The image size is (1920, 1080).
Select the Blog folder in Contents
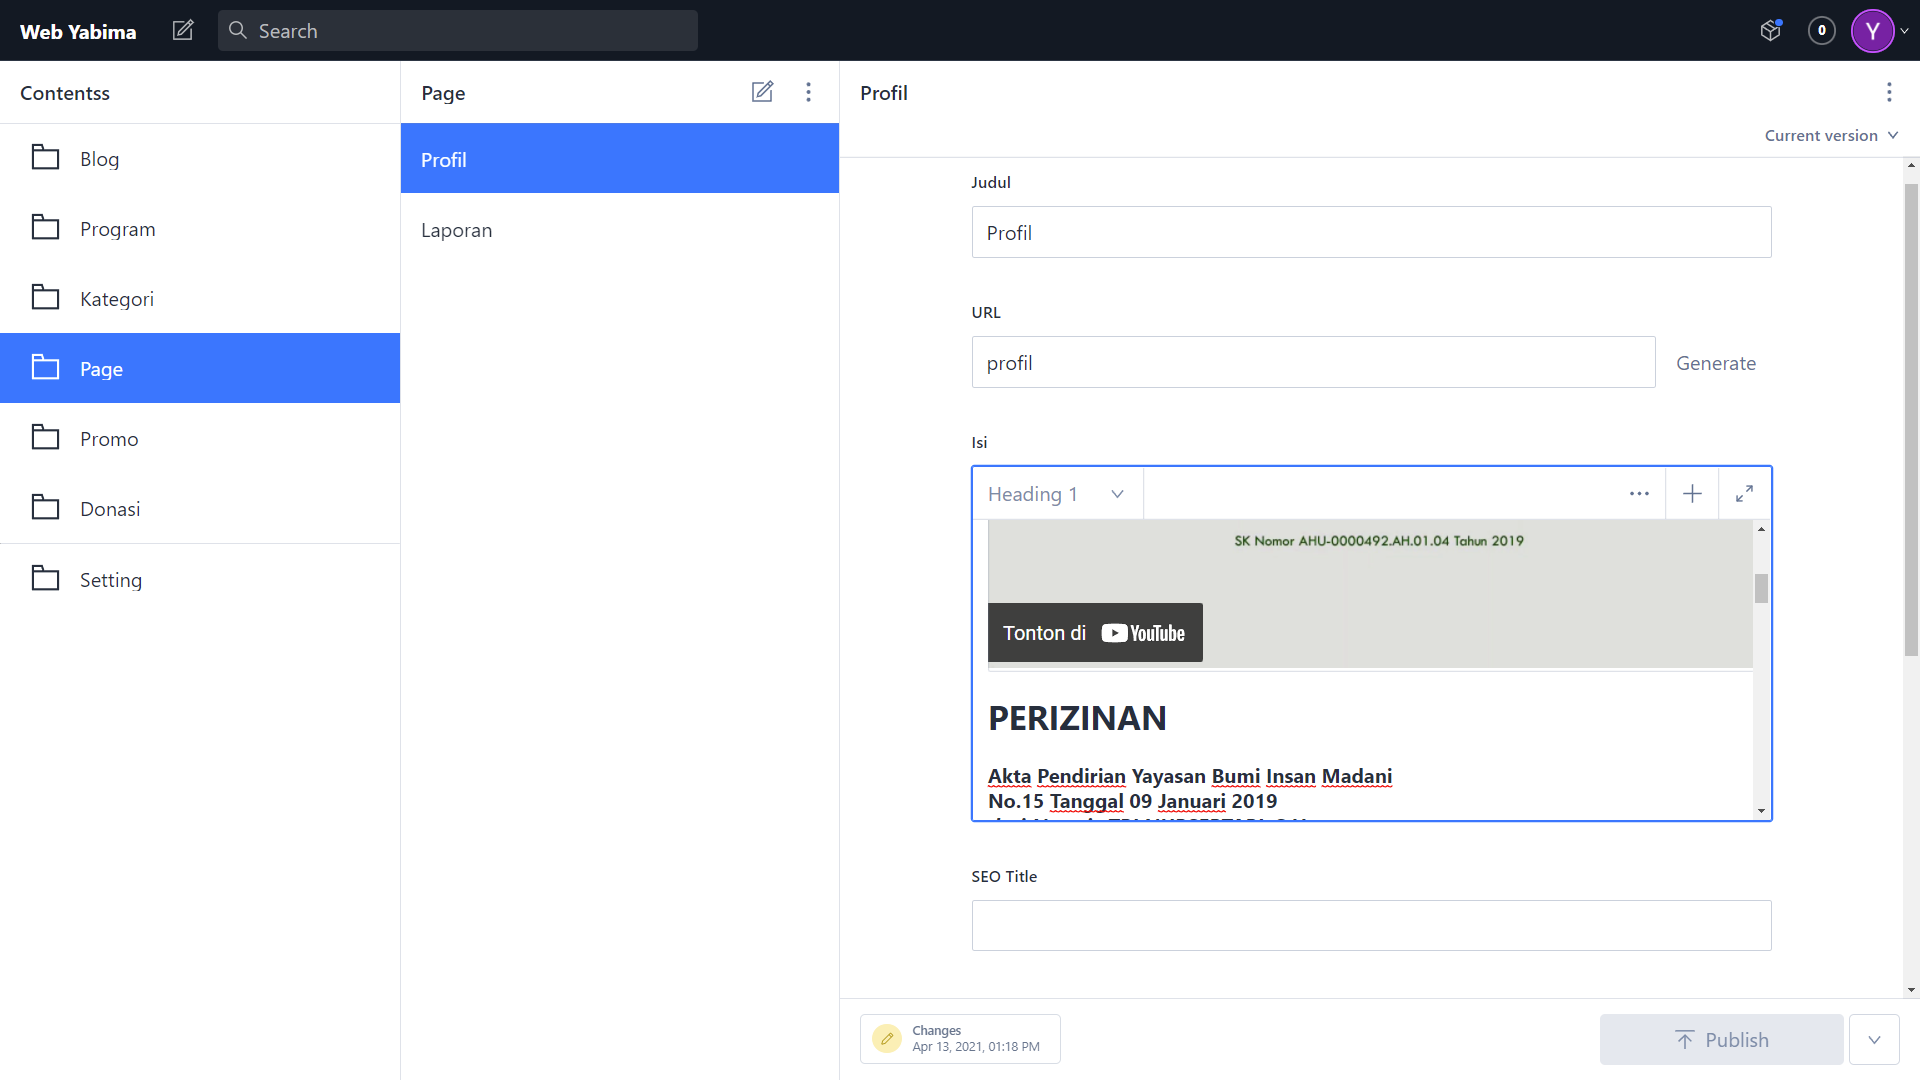[99, 159]
